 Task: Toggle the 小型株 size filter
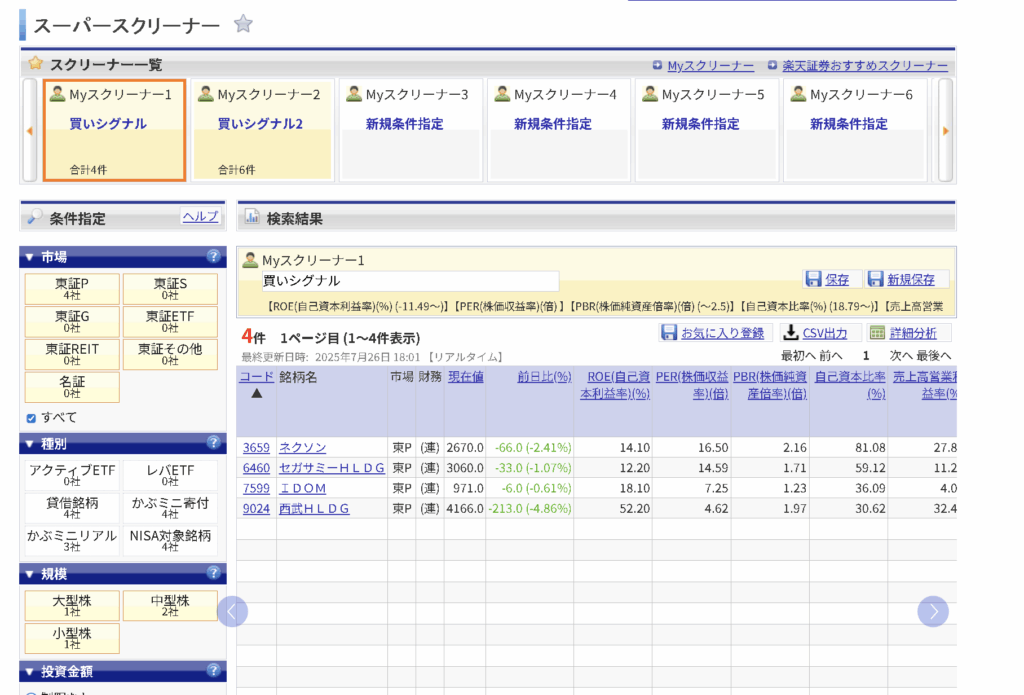click(x=72, y=638)
